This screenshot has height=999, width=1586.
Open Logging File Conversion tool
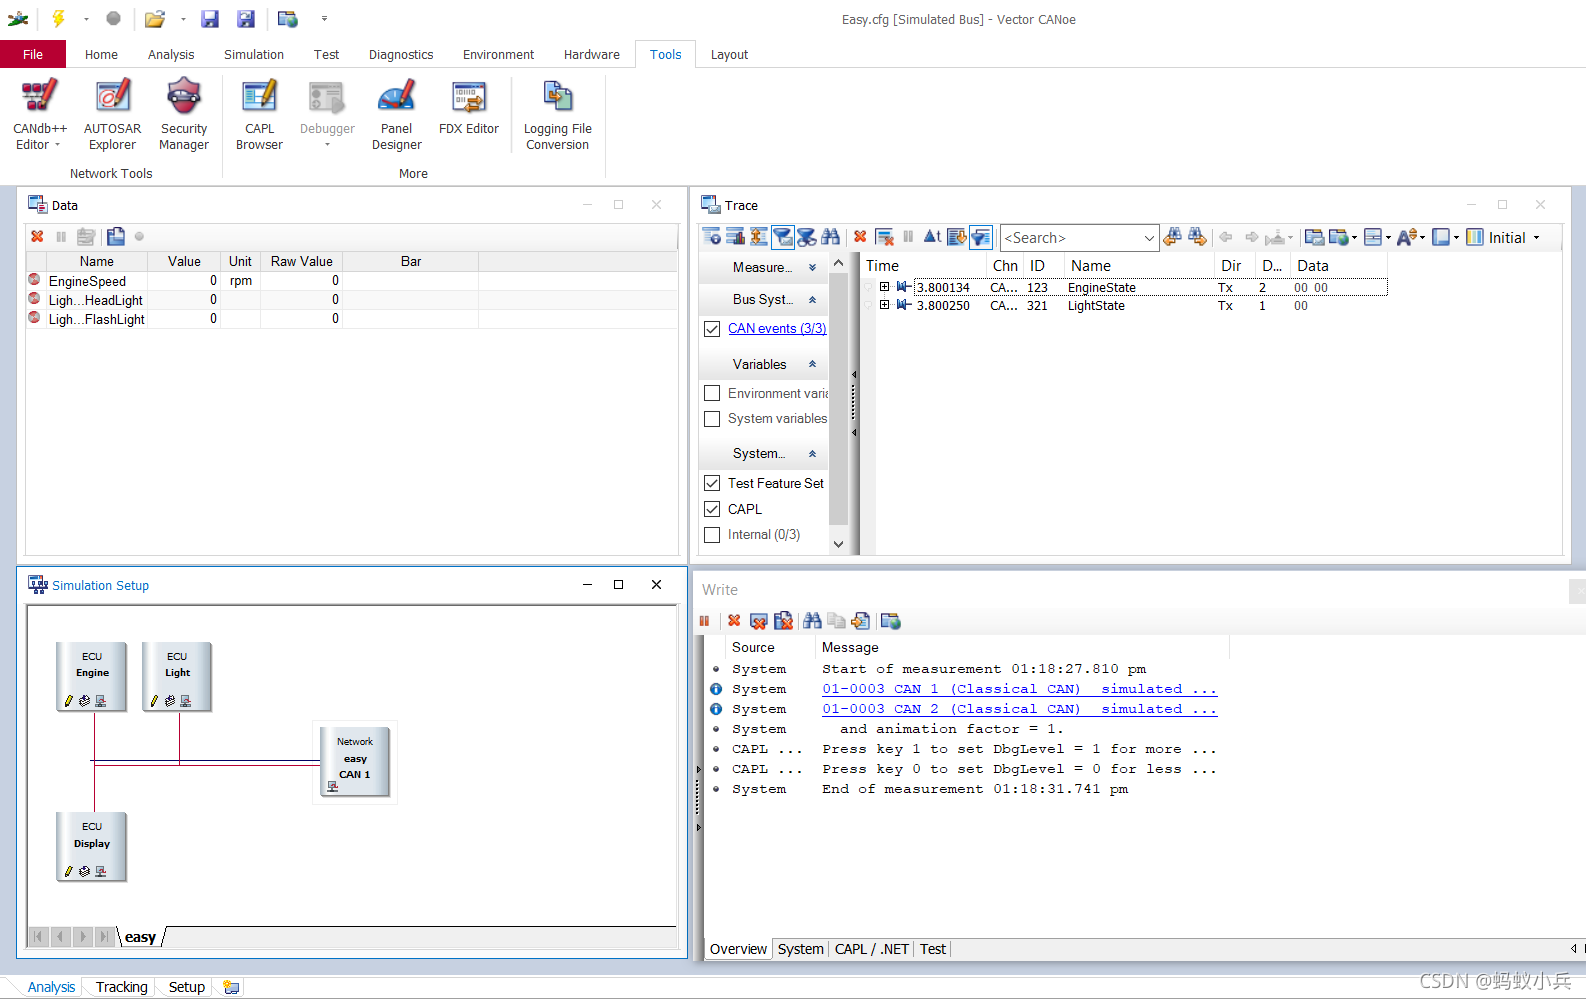(x=557, y=115)
